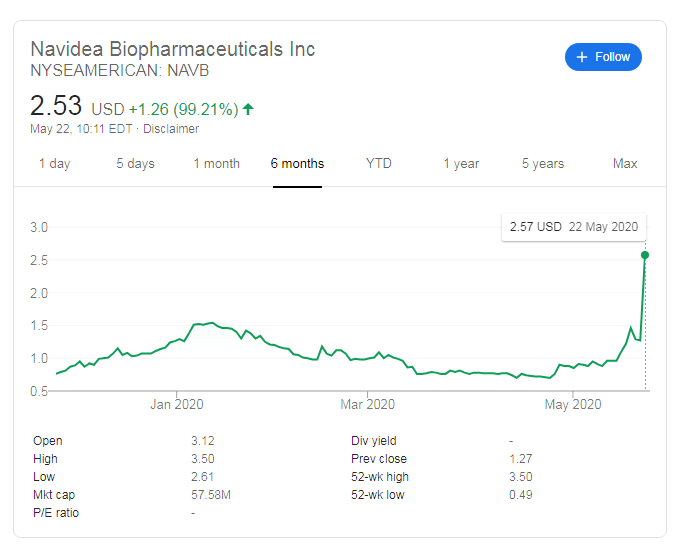Screen dimensions: 700x560
Task: Switch to the 1 month tab
Action: (x=216, y=163)
